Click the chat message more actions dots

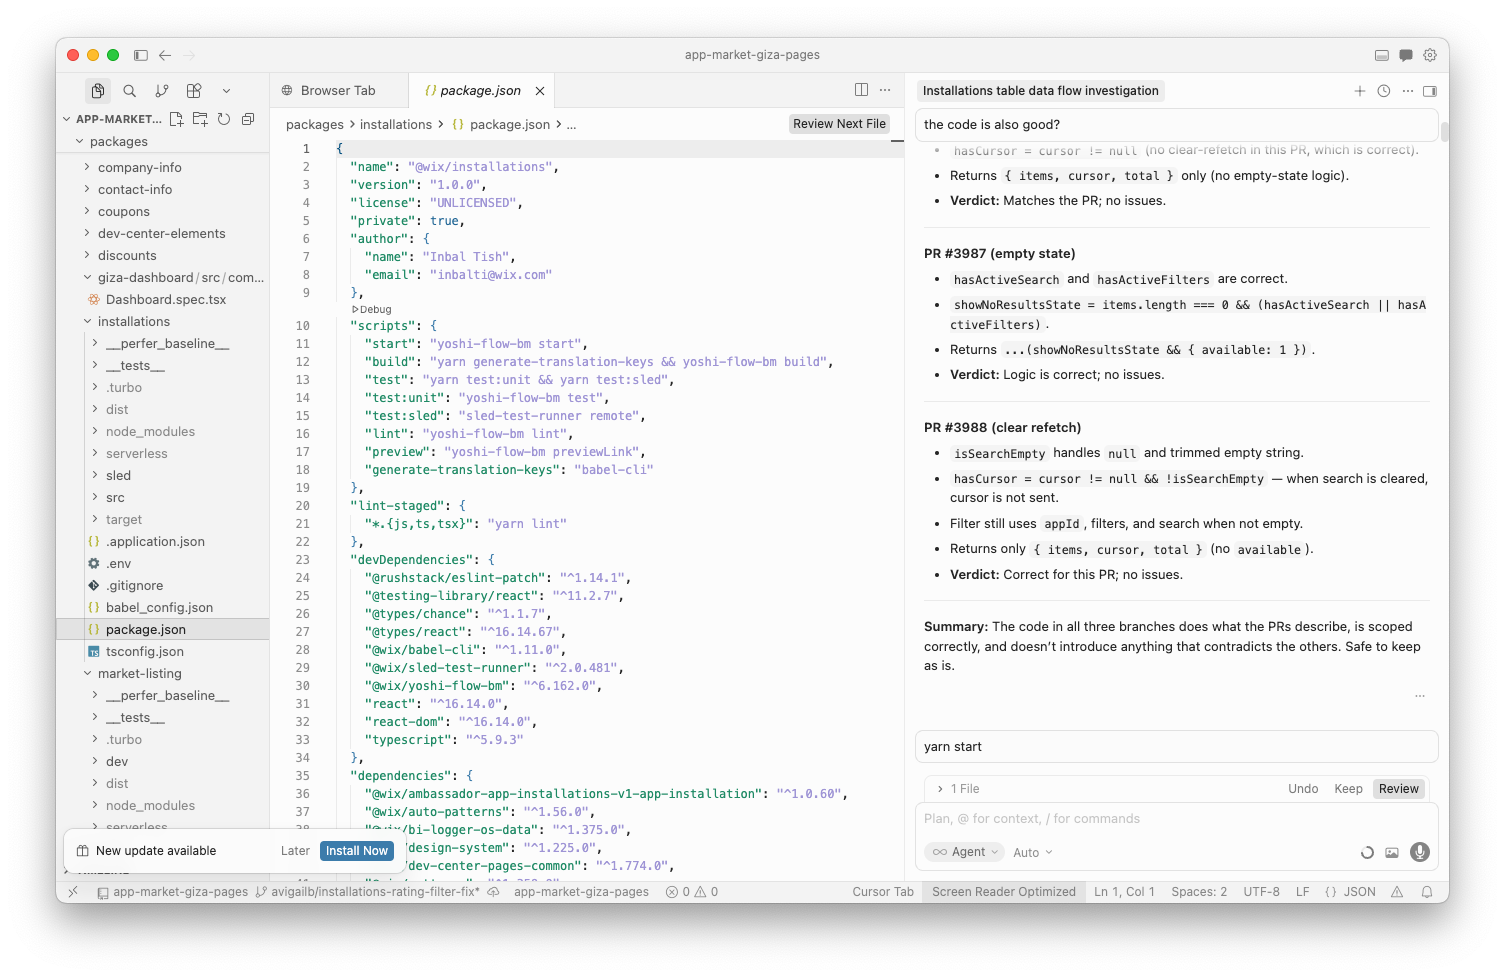pos(1420,696)
